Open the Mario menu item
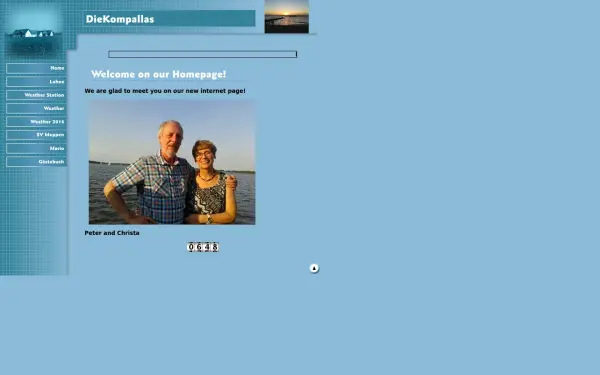This screenshot has height=375, width=600. coord(36,148)
